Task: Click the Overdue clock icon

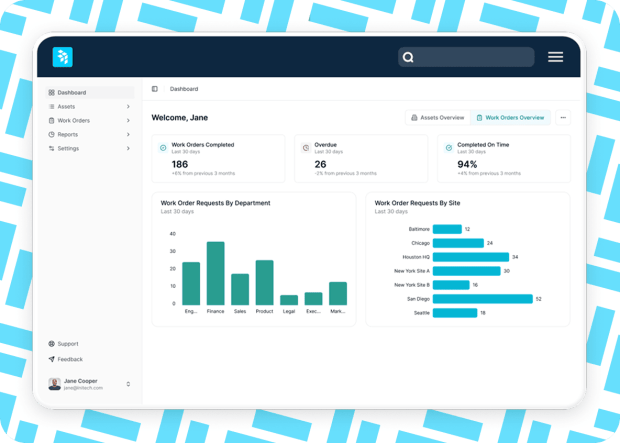Action: coord(306,148)
